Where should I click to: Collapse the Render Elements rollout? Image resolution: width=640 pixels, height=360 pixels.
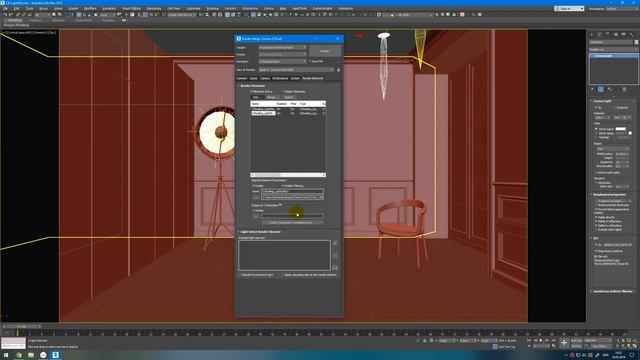tap(252, 86)
